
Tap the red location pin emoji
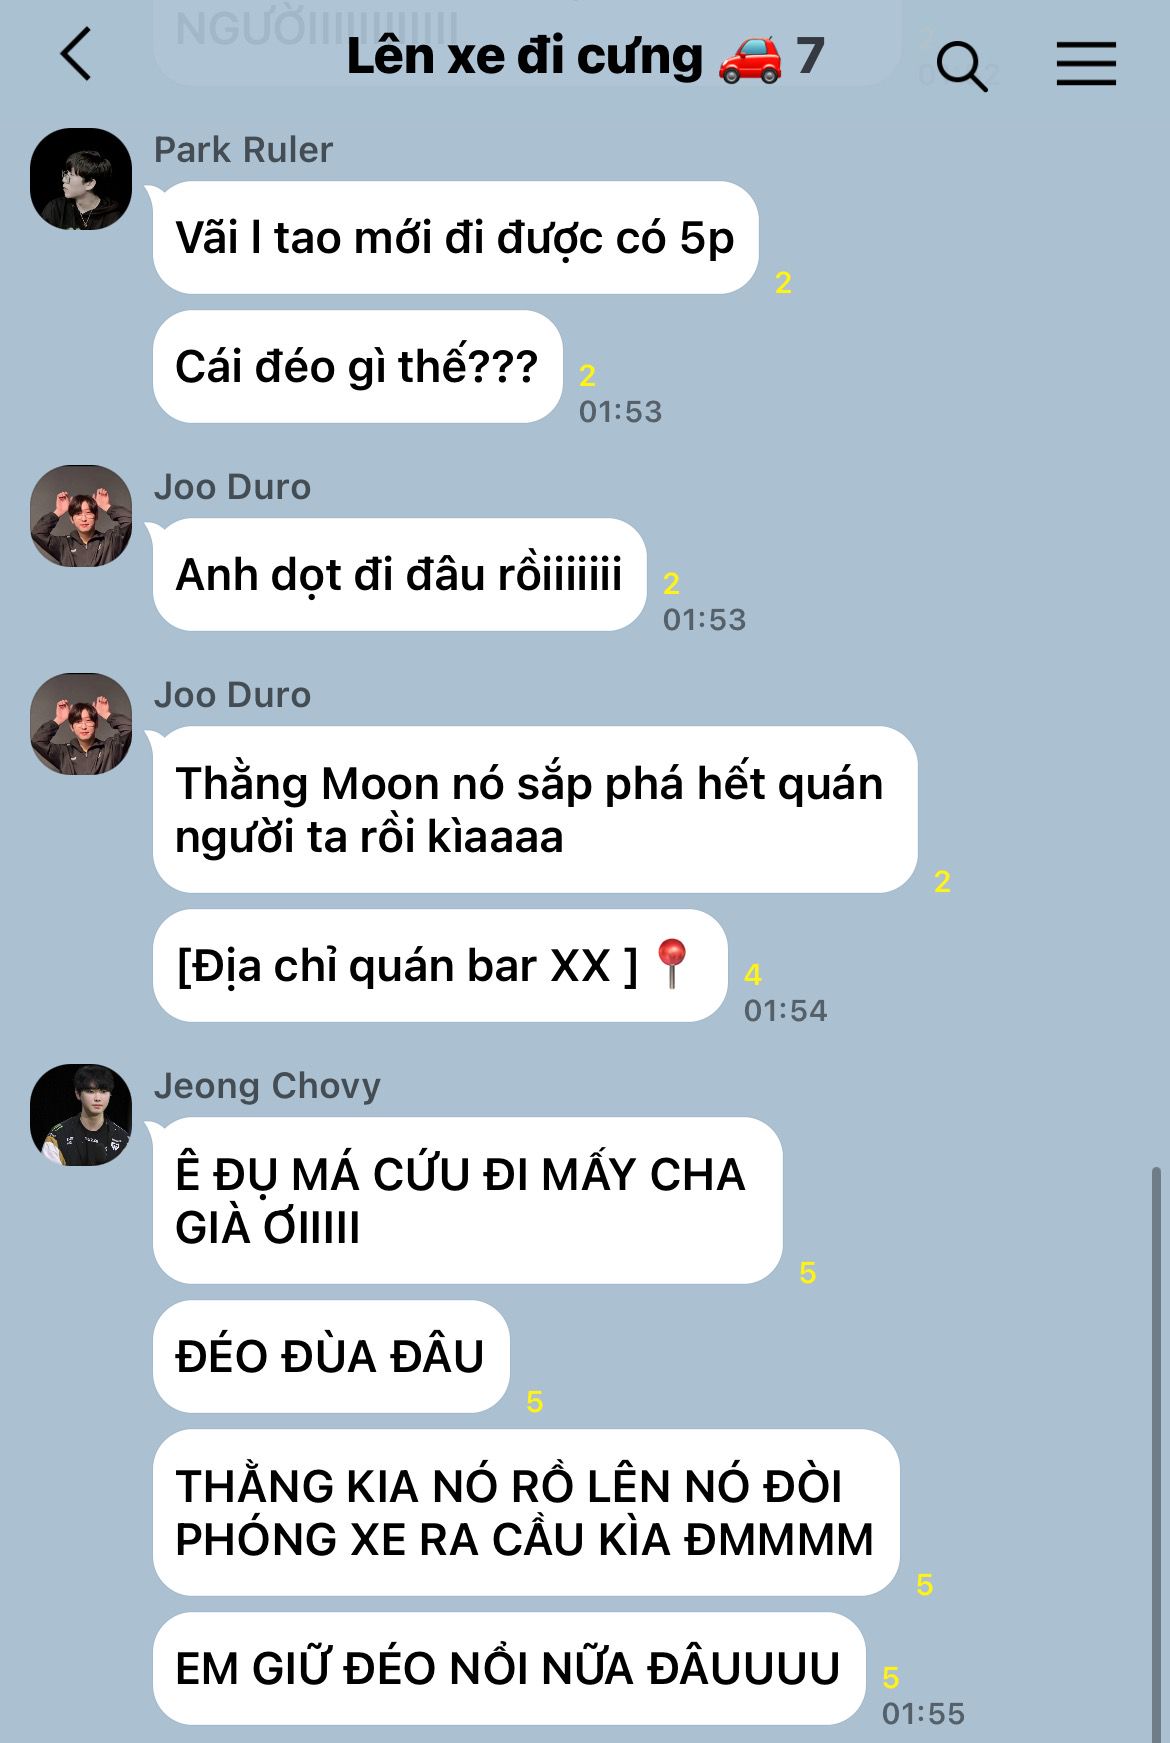click(x=672, y=964)
